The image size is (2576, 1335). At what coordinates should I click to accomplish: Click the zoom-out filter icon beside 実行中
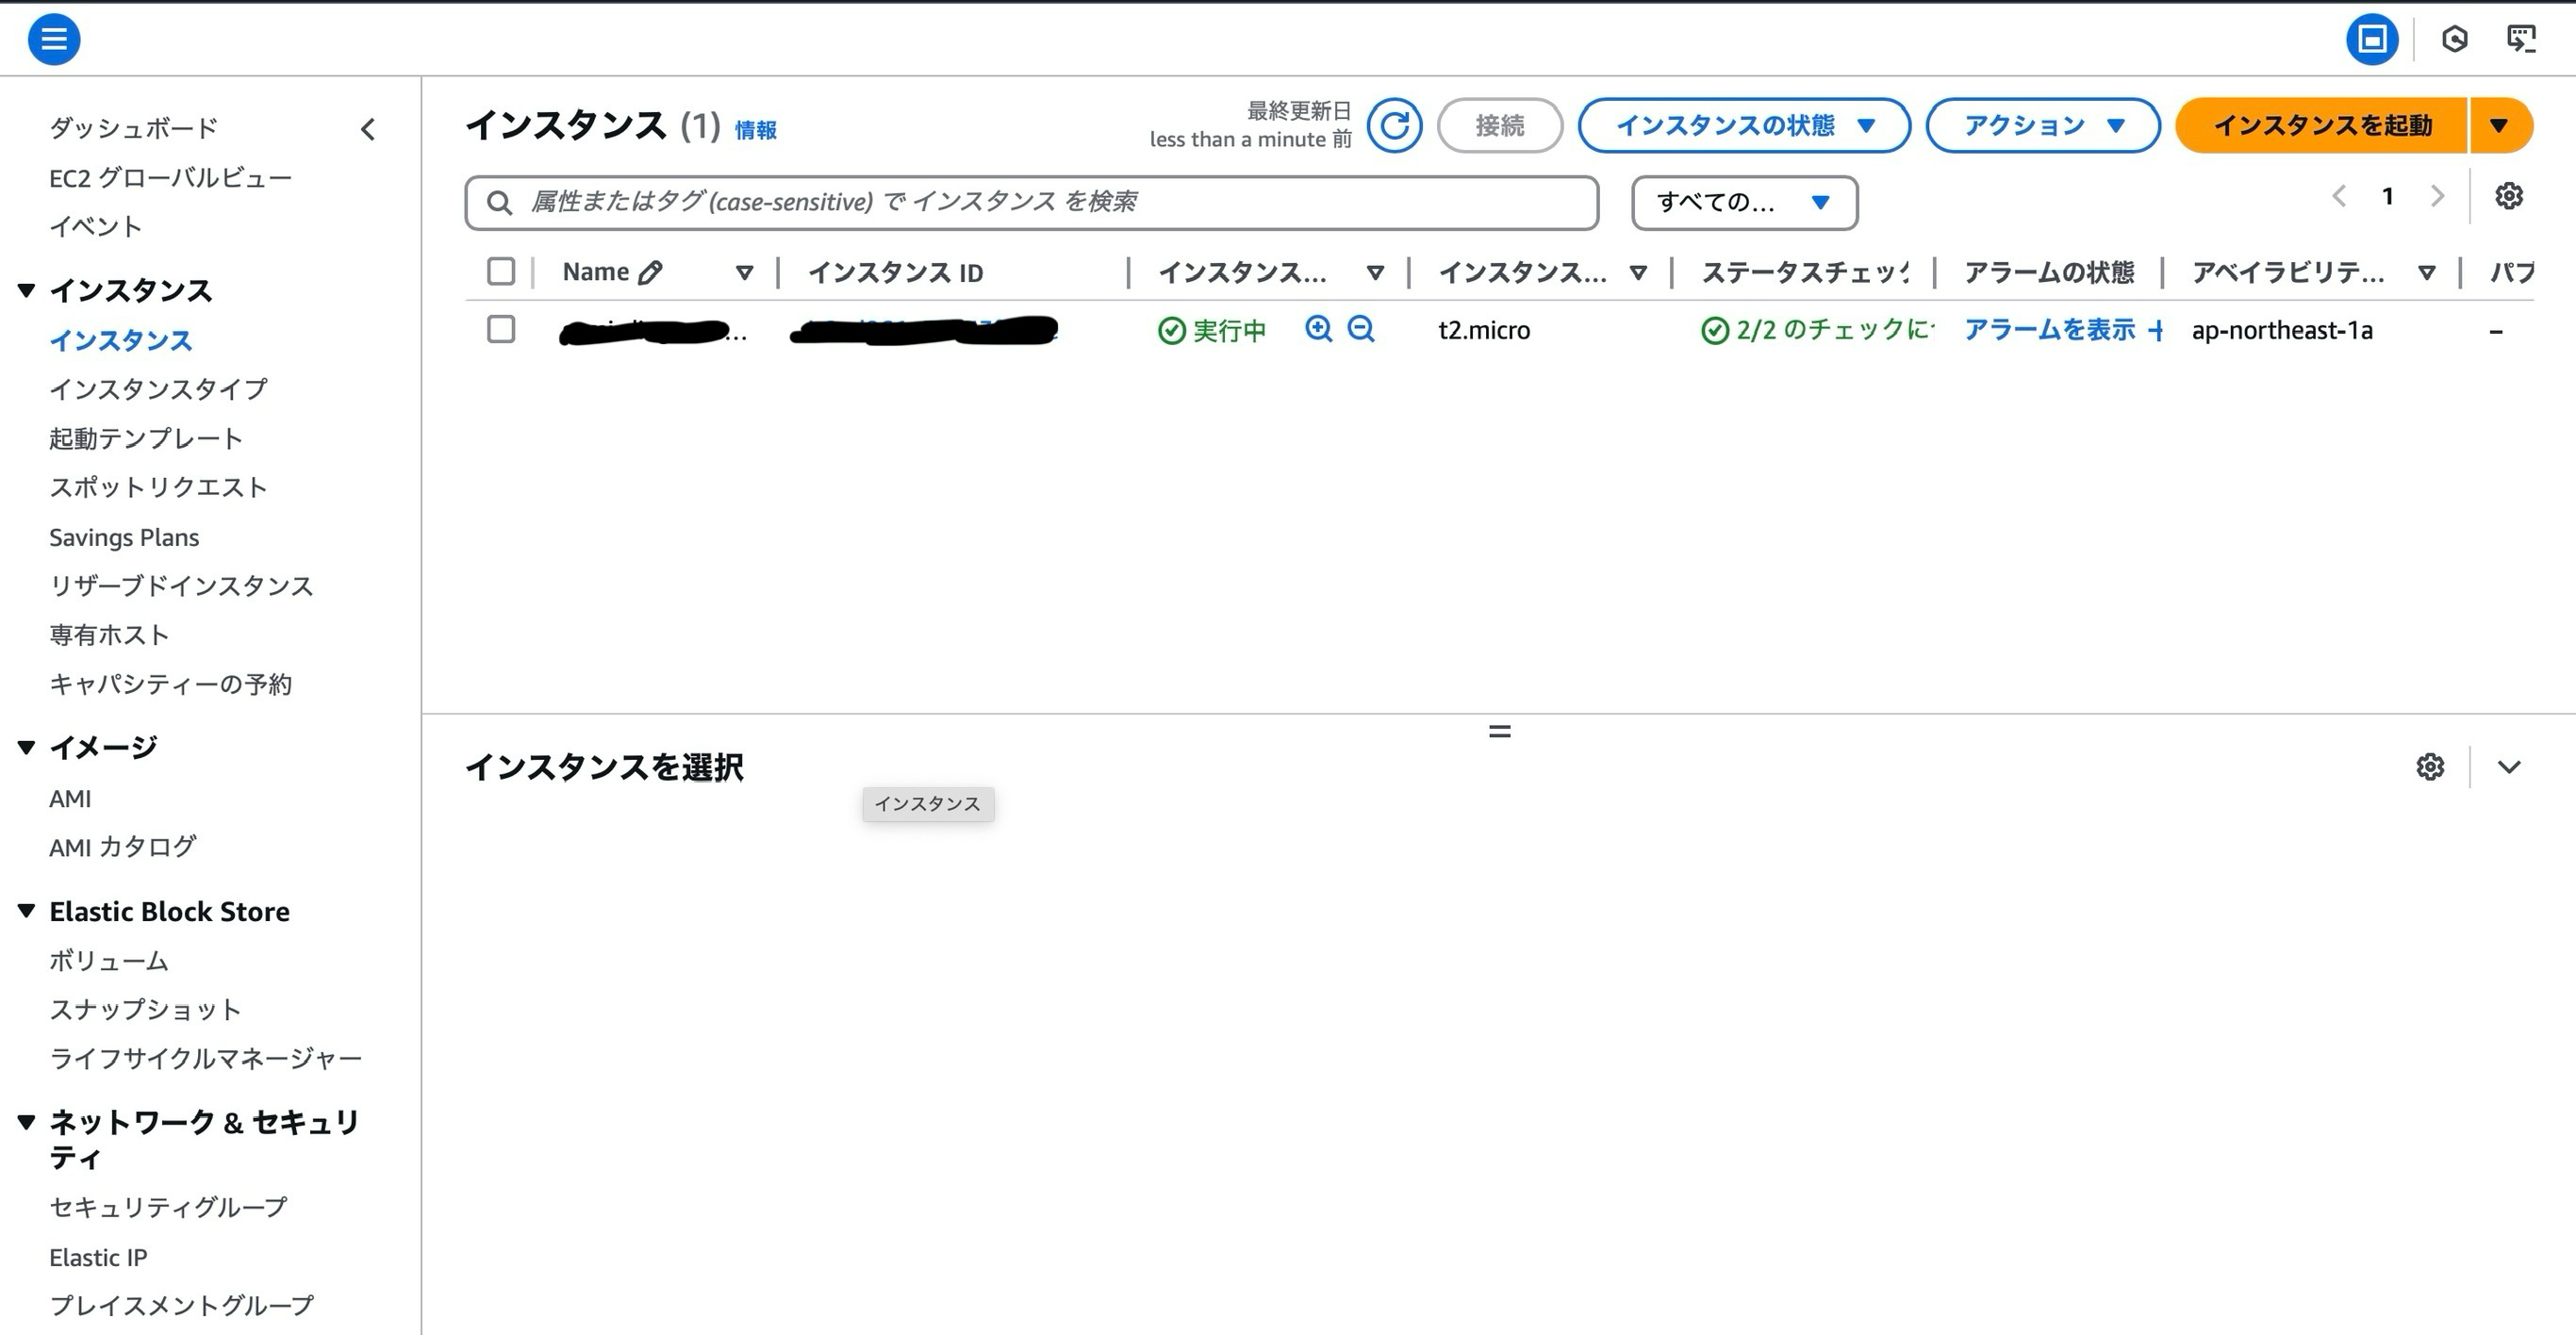(x=1361, y=329)
